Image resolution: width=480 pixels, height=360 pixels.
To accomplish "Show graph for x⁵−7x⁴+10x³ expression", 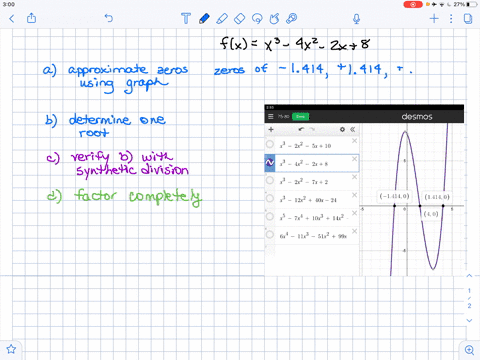I will pyautogui.click(x=270, y=216).
